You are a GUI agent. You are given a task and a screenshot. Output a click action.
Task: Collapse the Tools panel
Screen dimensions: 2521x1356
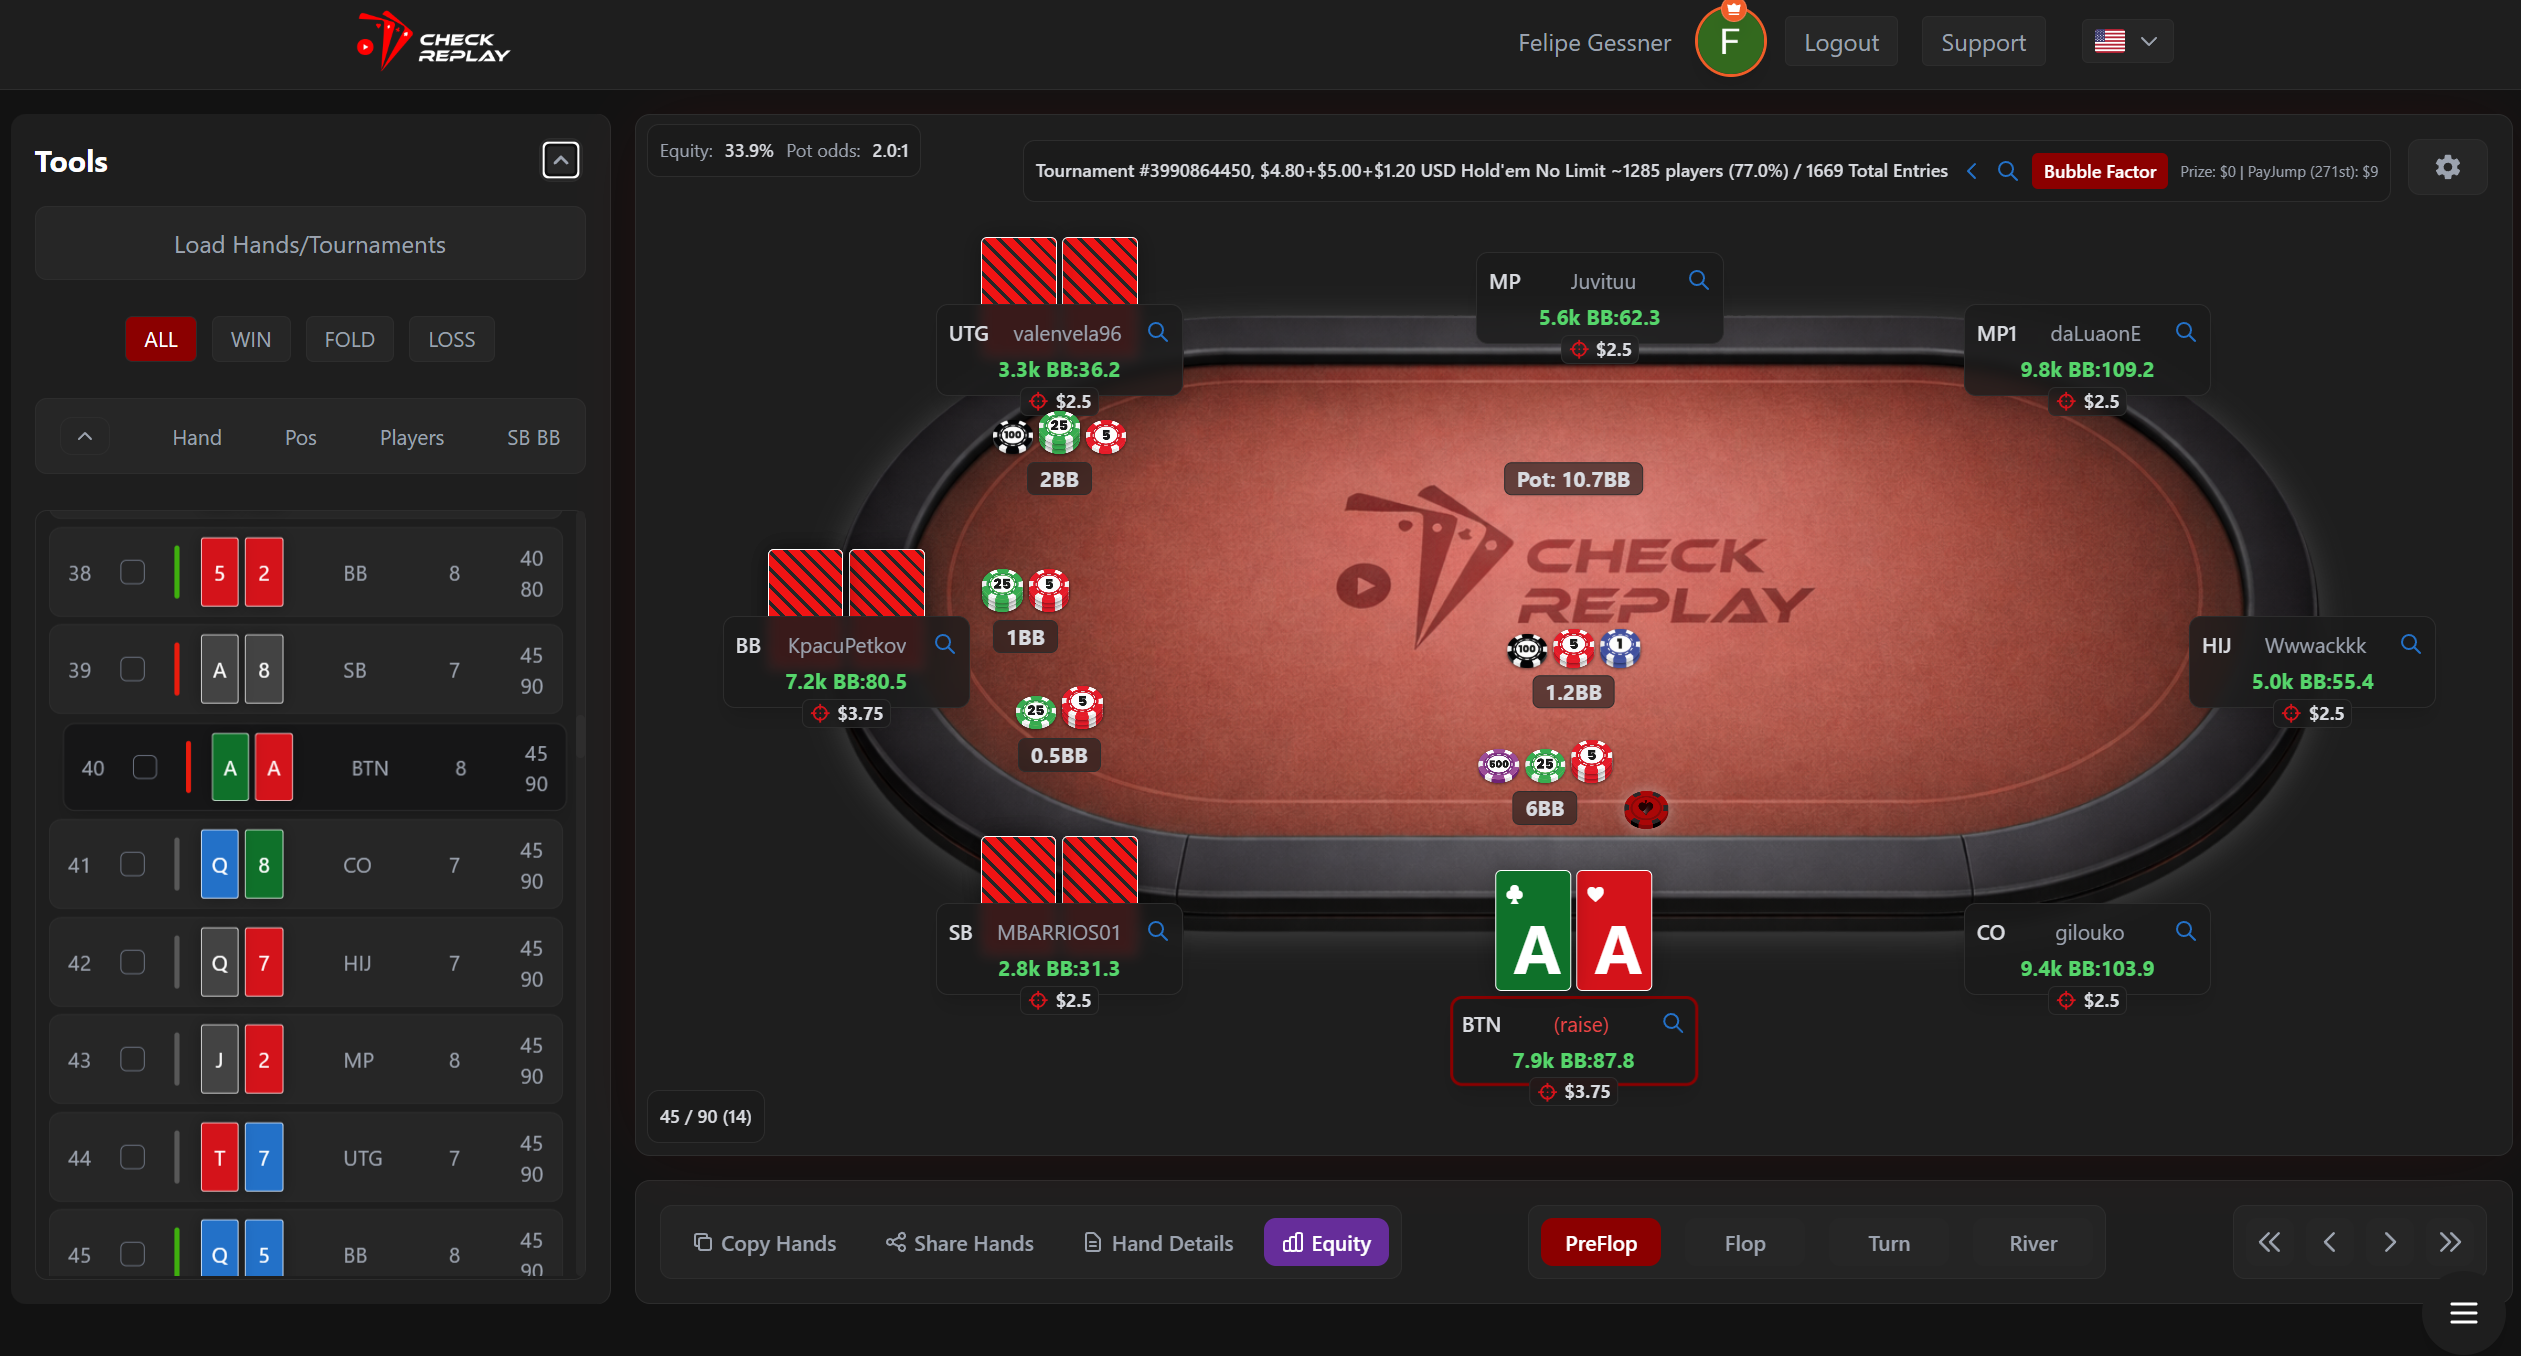click(561, 160)
